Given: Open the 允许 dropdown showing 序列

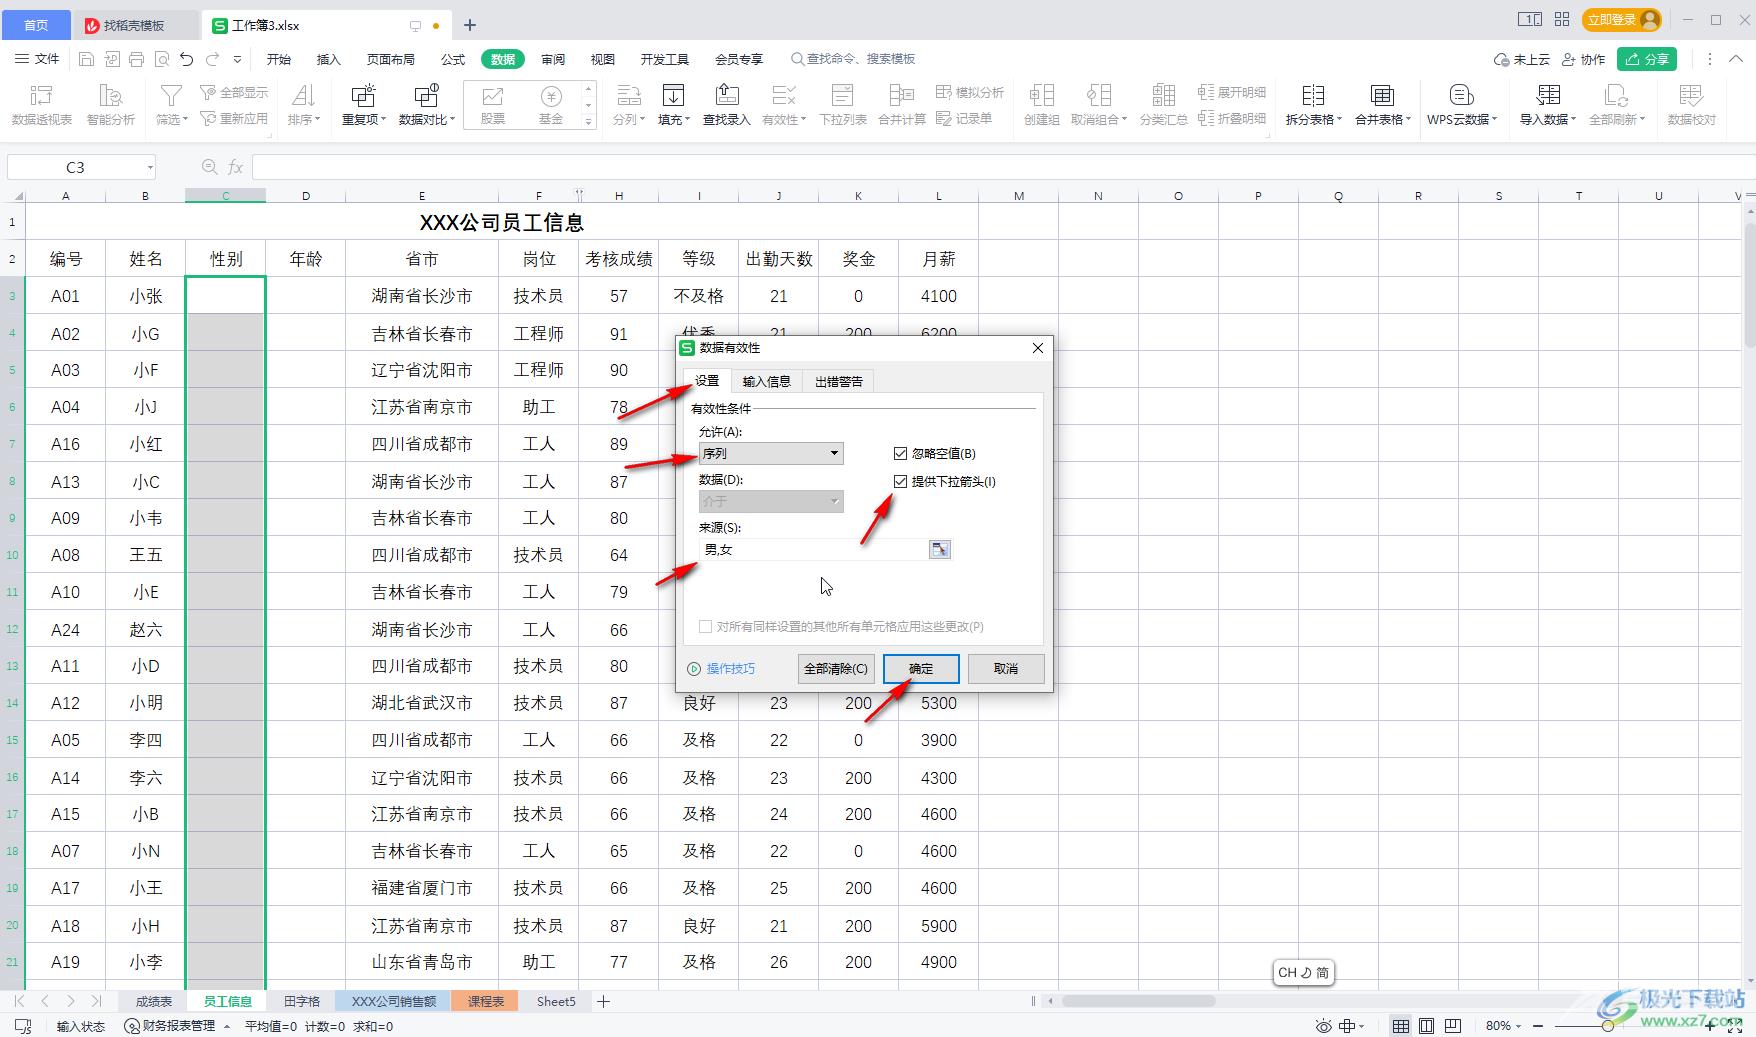Looking at the screenshot, I should [x=771, y=453].
